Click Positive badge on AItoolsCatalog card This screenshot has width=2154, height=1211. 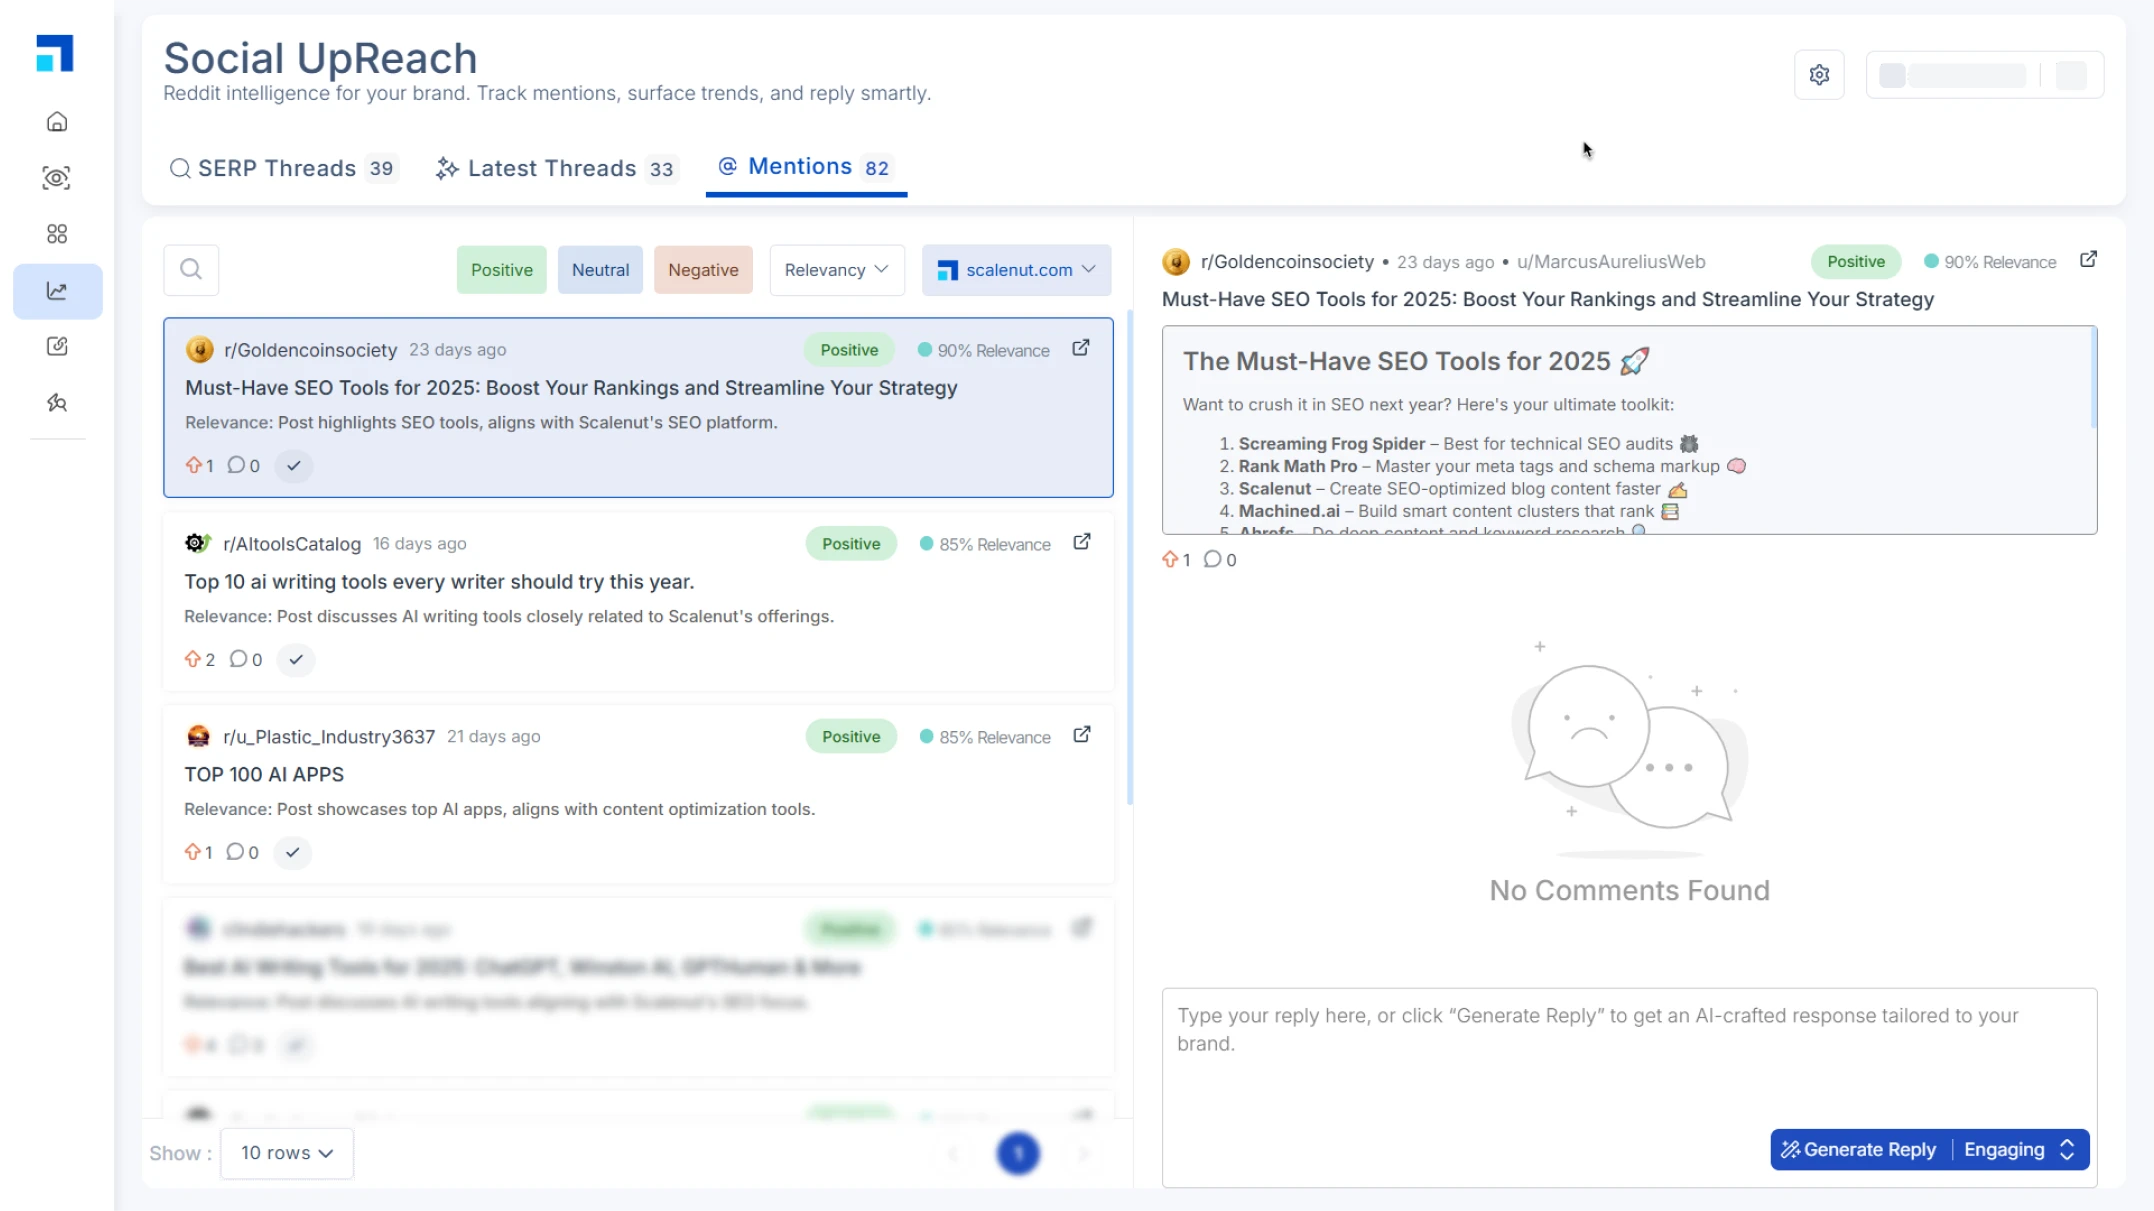851,544
